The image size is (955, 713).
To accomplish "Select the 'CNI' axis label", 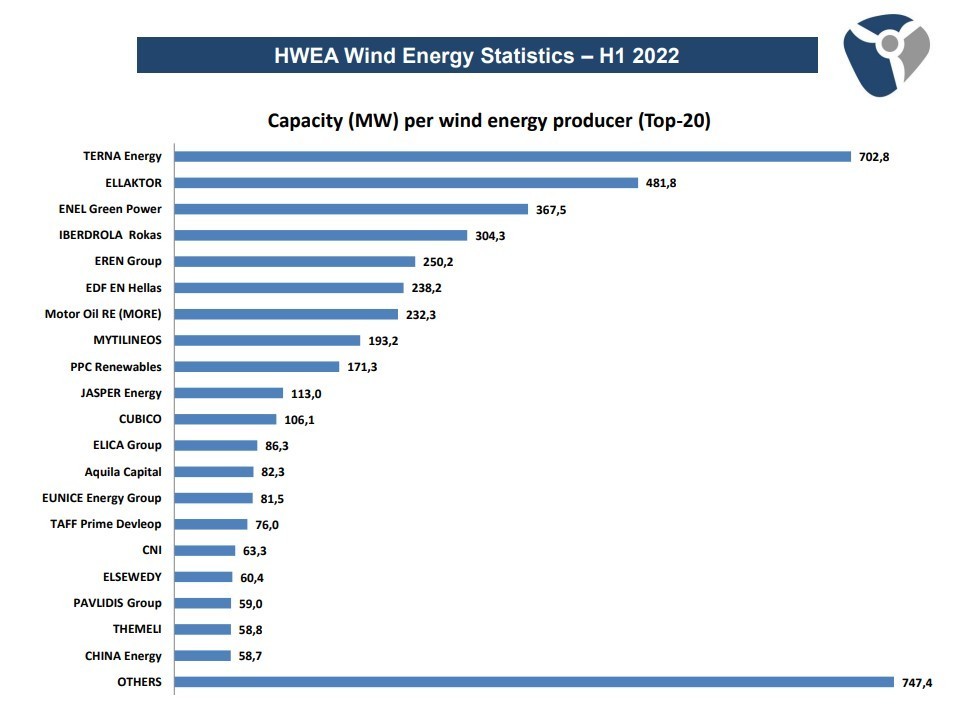I will (152, 550).
